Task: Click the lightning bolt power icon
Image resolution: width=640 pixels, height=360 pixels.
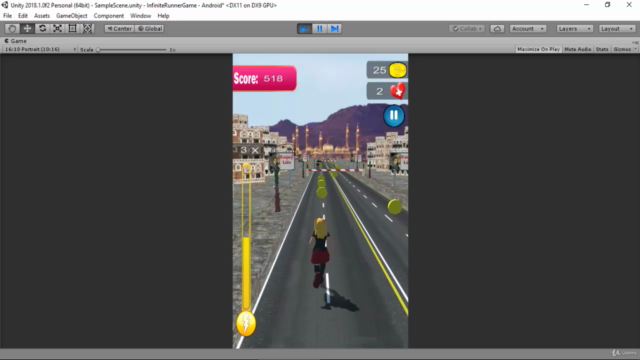Action: [246, 324]
